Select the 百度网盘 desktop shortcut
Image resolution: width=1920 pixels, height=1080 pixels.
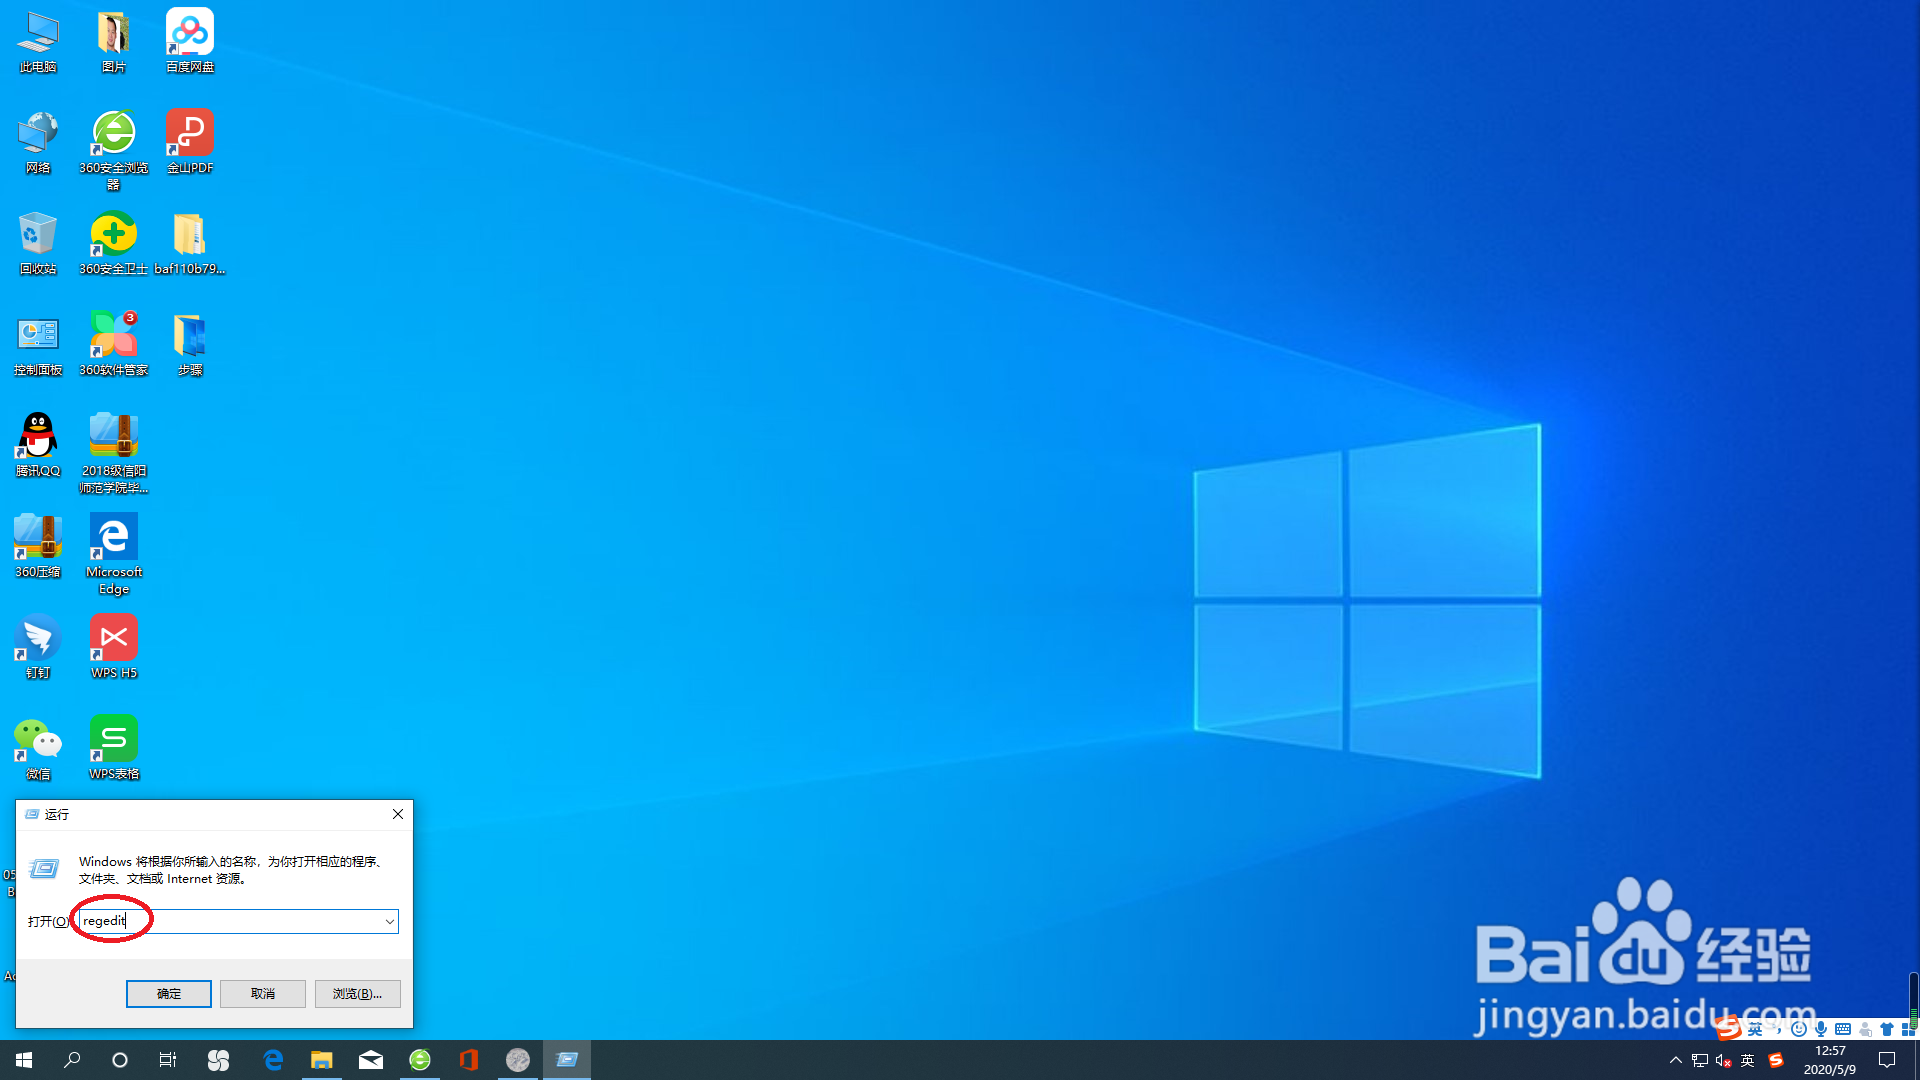(x=190, y=42)
